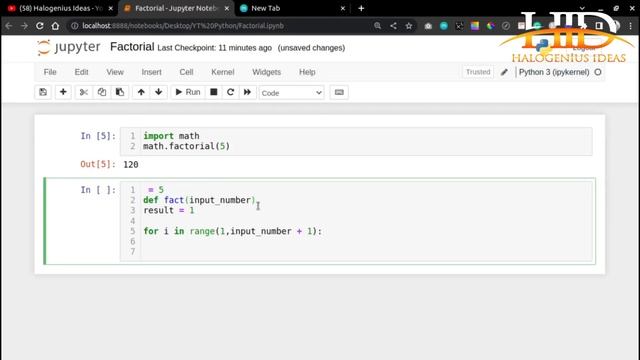Screen dimensions: 640x360
Task: Go to the browser home page icon
Action: point(55,26)
